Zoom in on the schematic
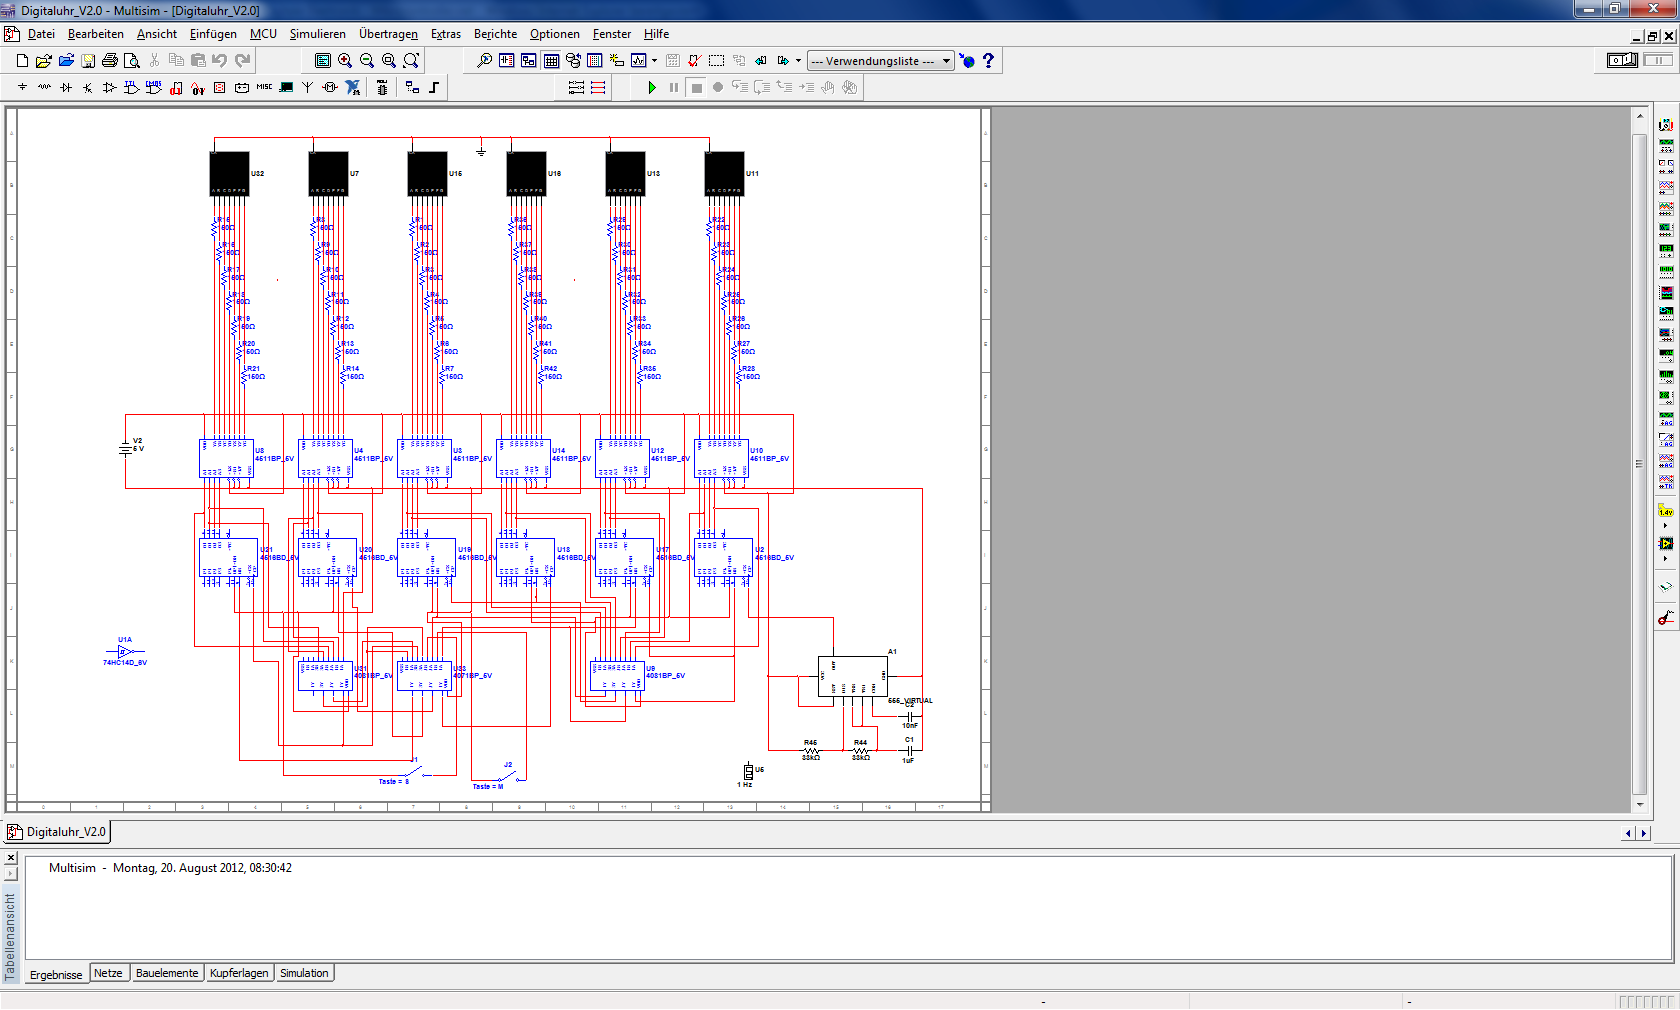1680x1010 pixels. 345,61
